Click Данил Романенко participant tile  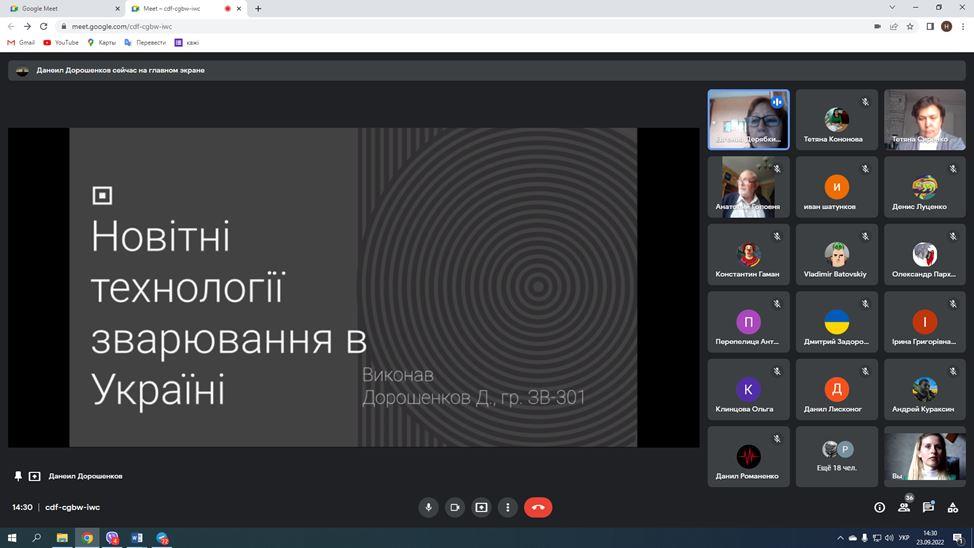coord(749,457)
